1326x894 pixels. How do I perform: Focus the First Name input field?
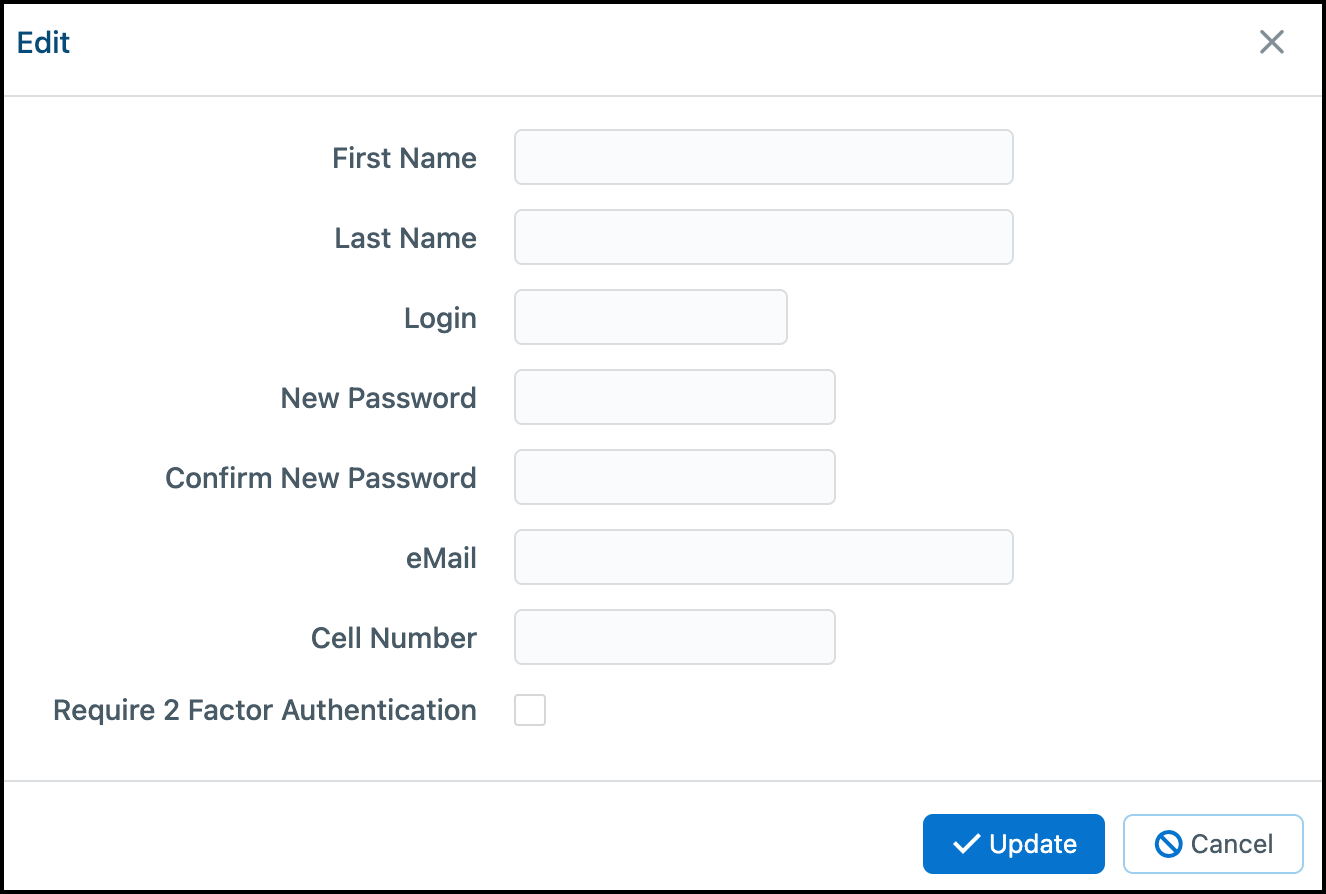coord(764,157)
